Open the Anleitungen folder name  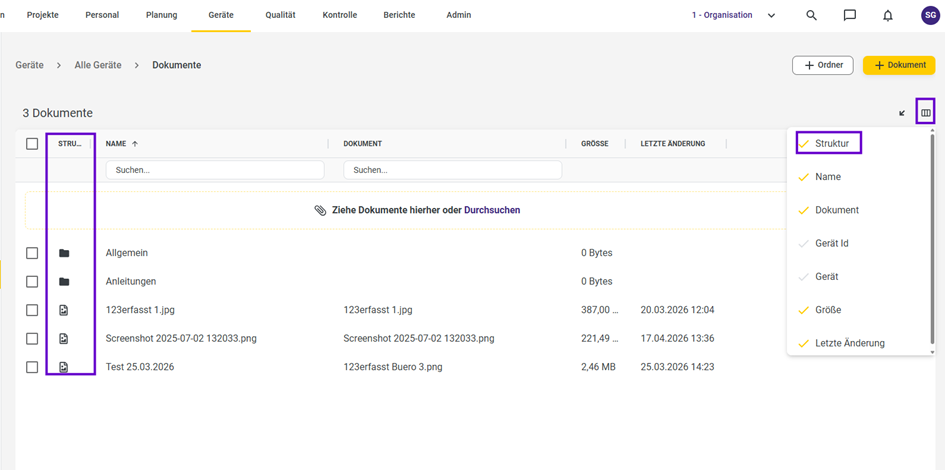(131, 281)
